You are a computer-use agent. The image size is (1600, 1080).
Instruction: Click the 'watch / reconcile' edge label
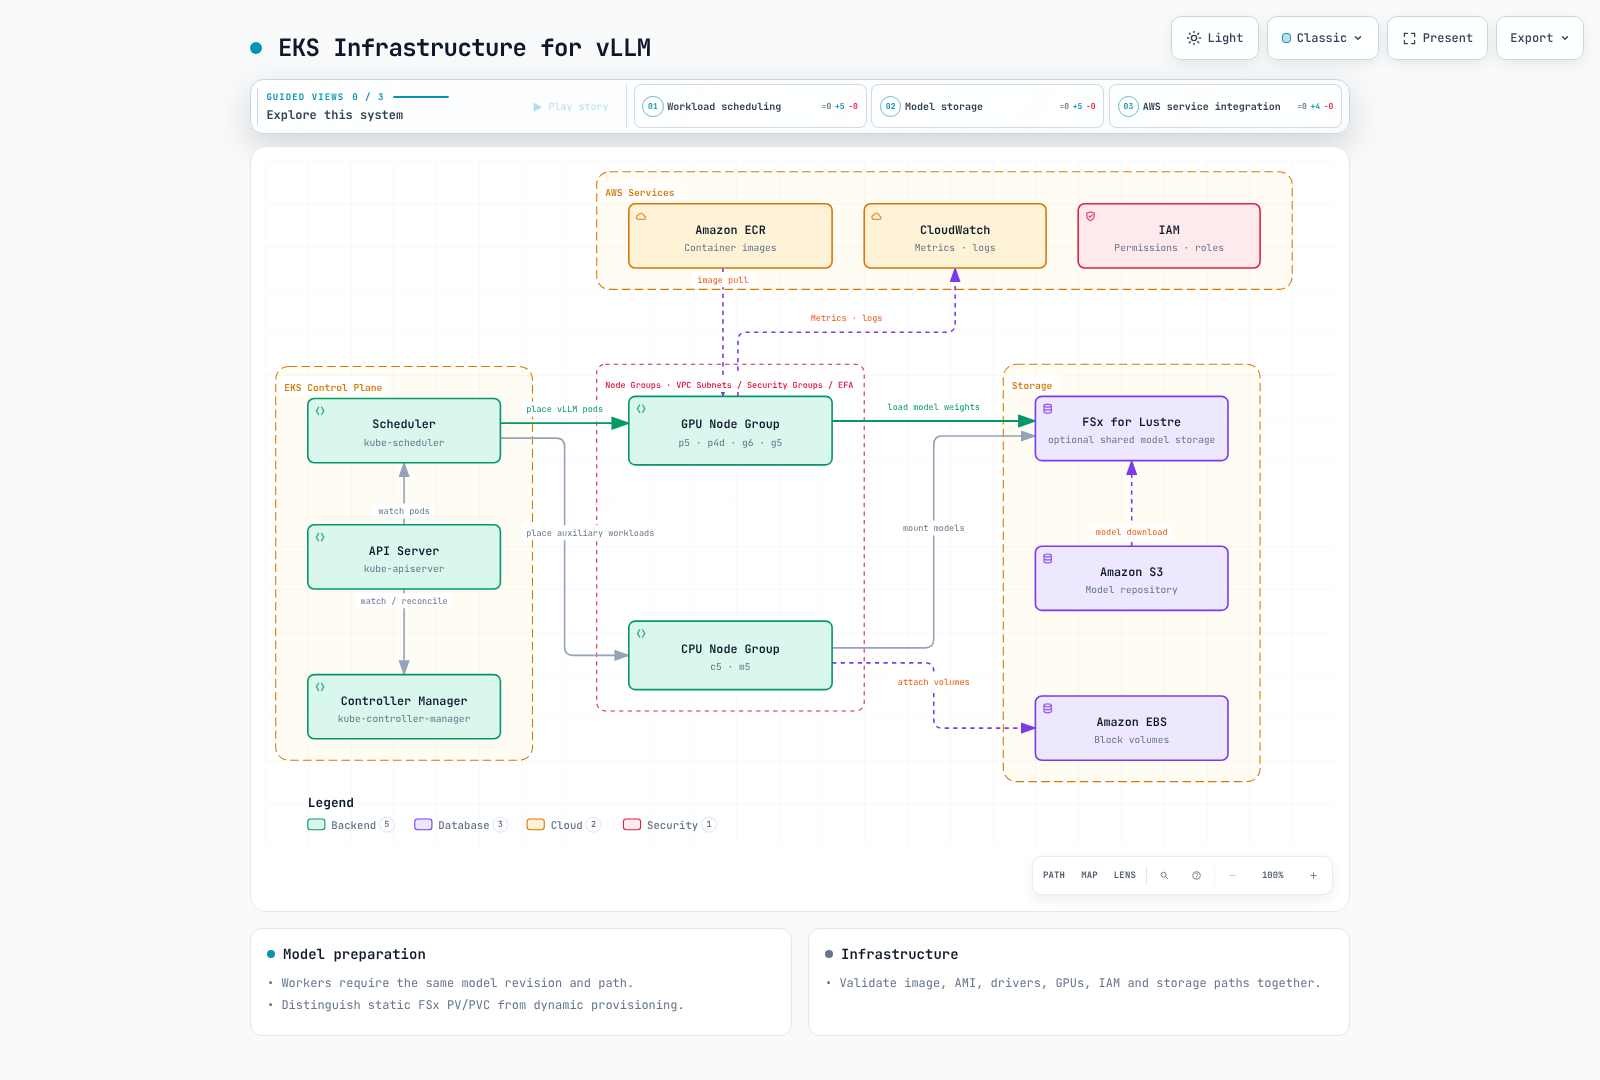click(x=404, y=601)
